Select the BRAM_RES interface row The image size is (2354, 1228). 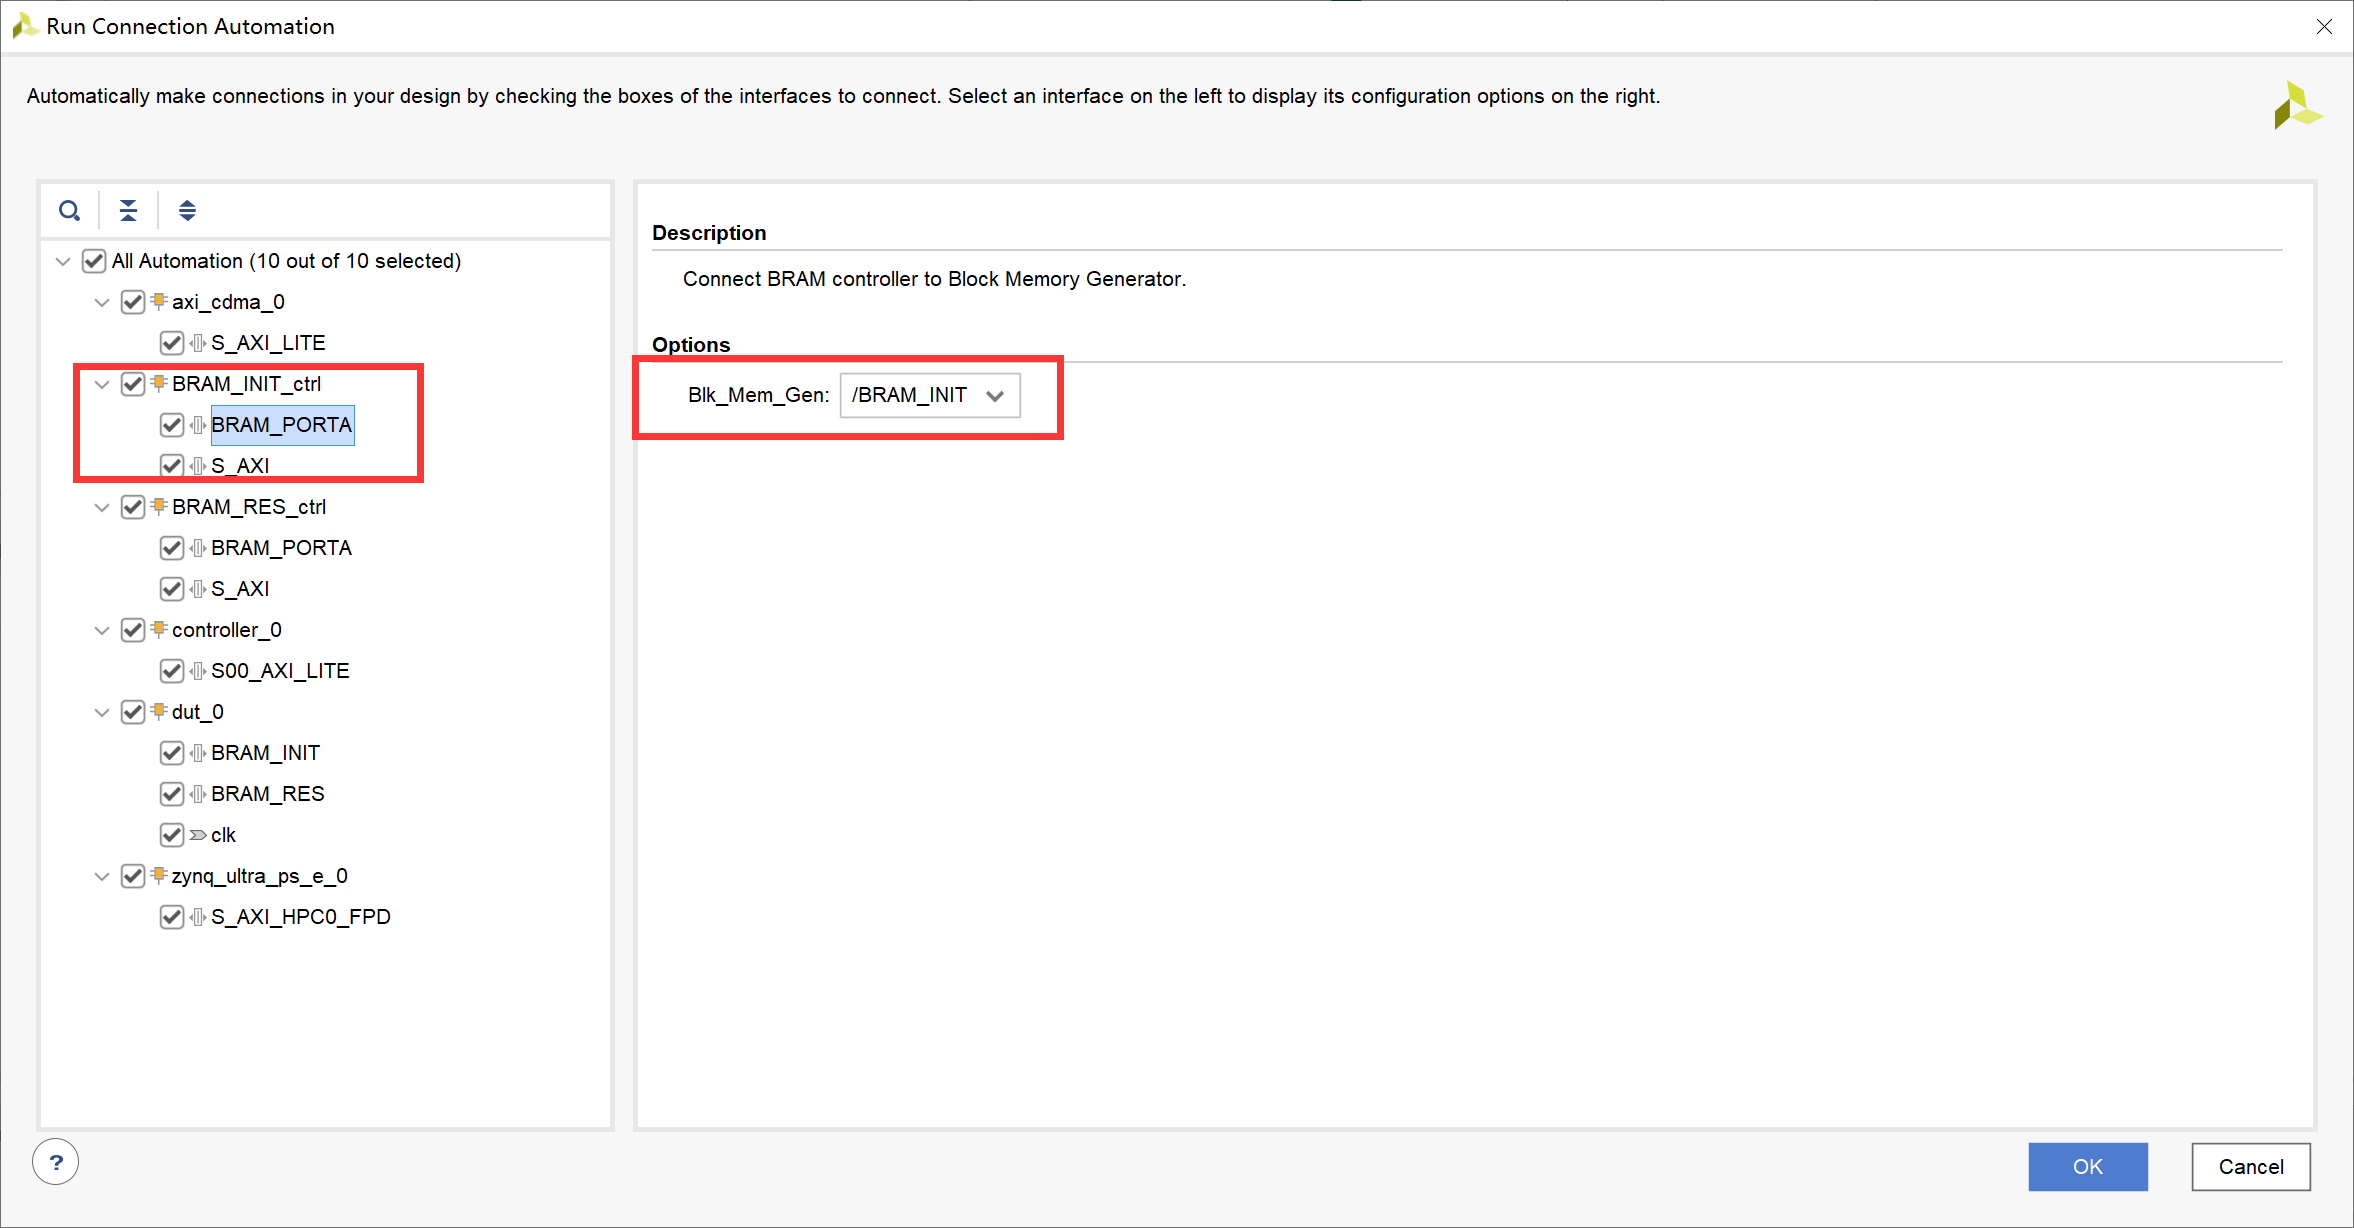point(268,794)
